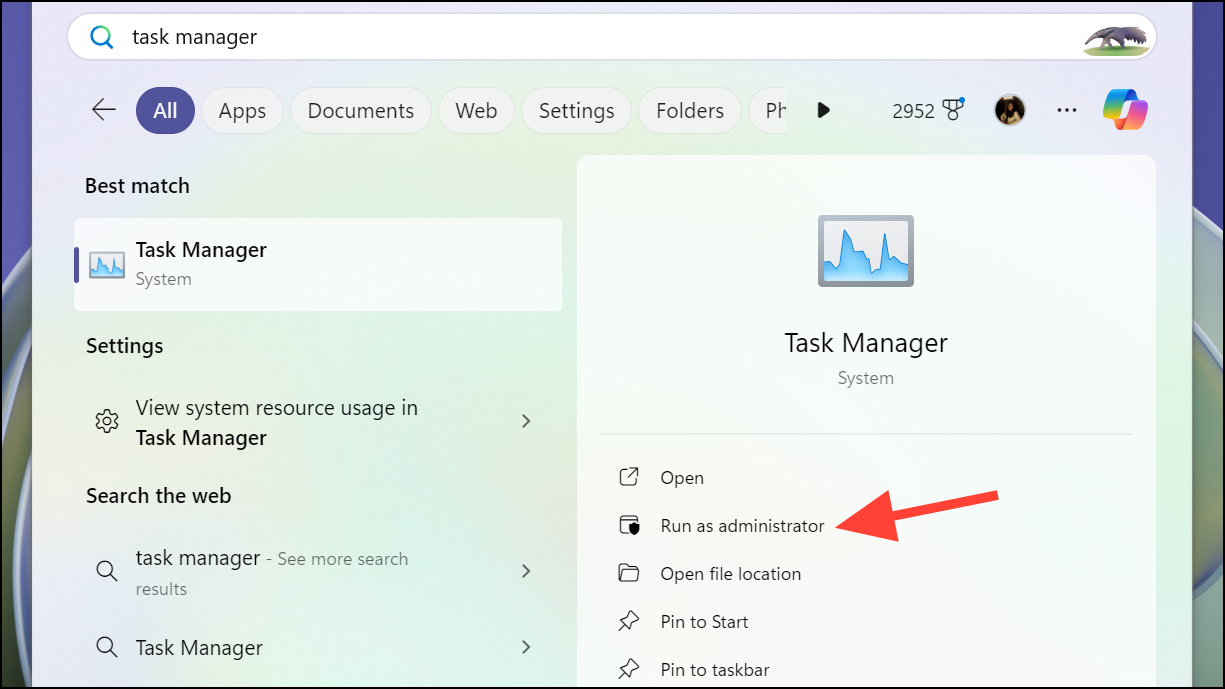Open the three-dot more options menu

click(x=1067, y=110)
